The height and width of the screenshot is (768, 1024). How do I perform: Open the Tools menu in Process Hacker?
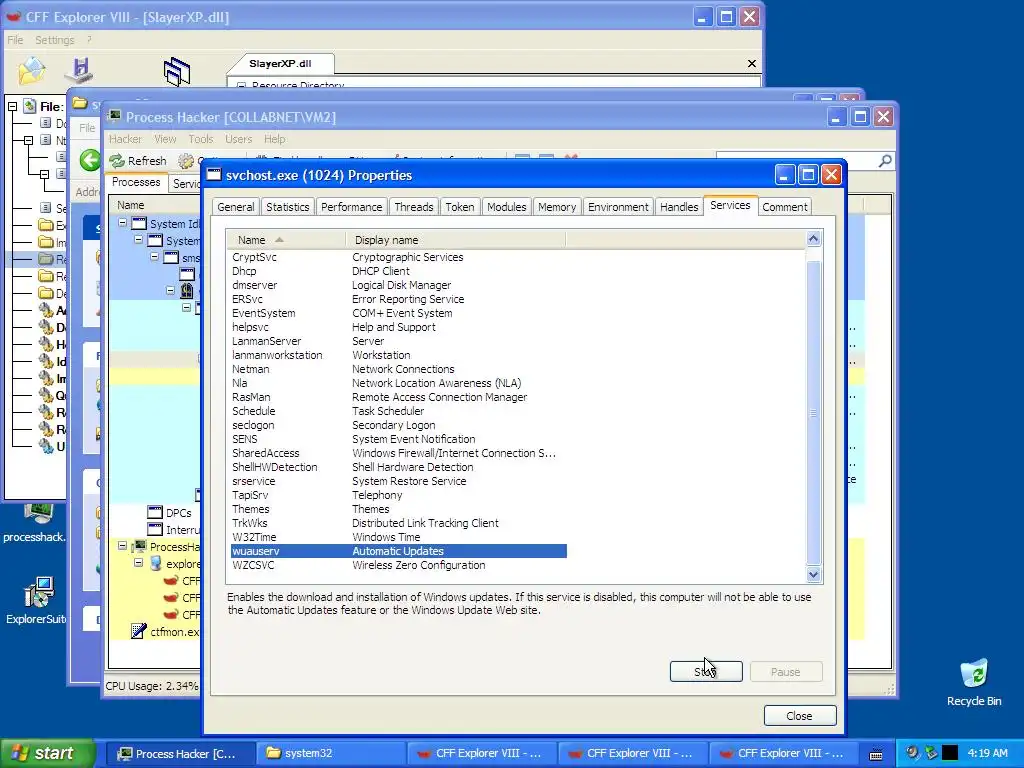(x=200, y=139)
